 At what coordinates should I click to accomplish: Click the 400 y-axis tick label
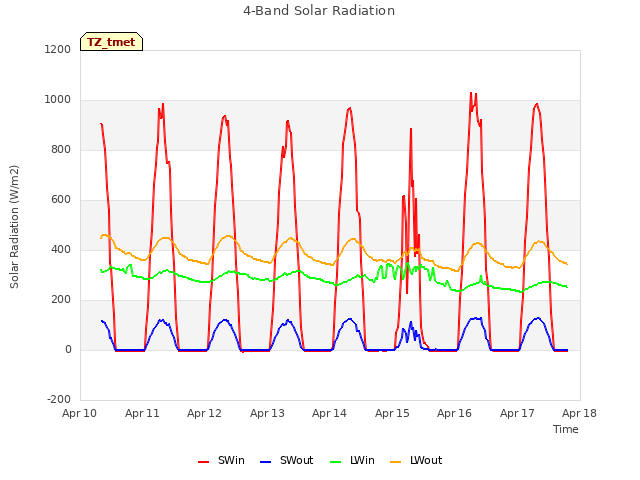(61, 249)
